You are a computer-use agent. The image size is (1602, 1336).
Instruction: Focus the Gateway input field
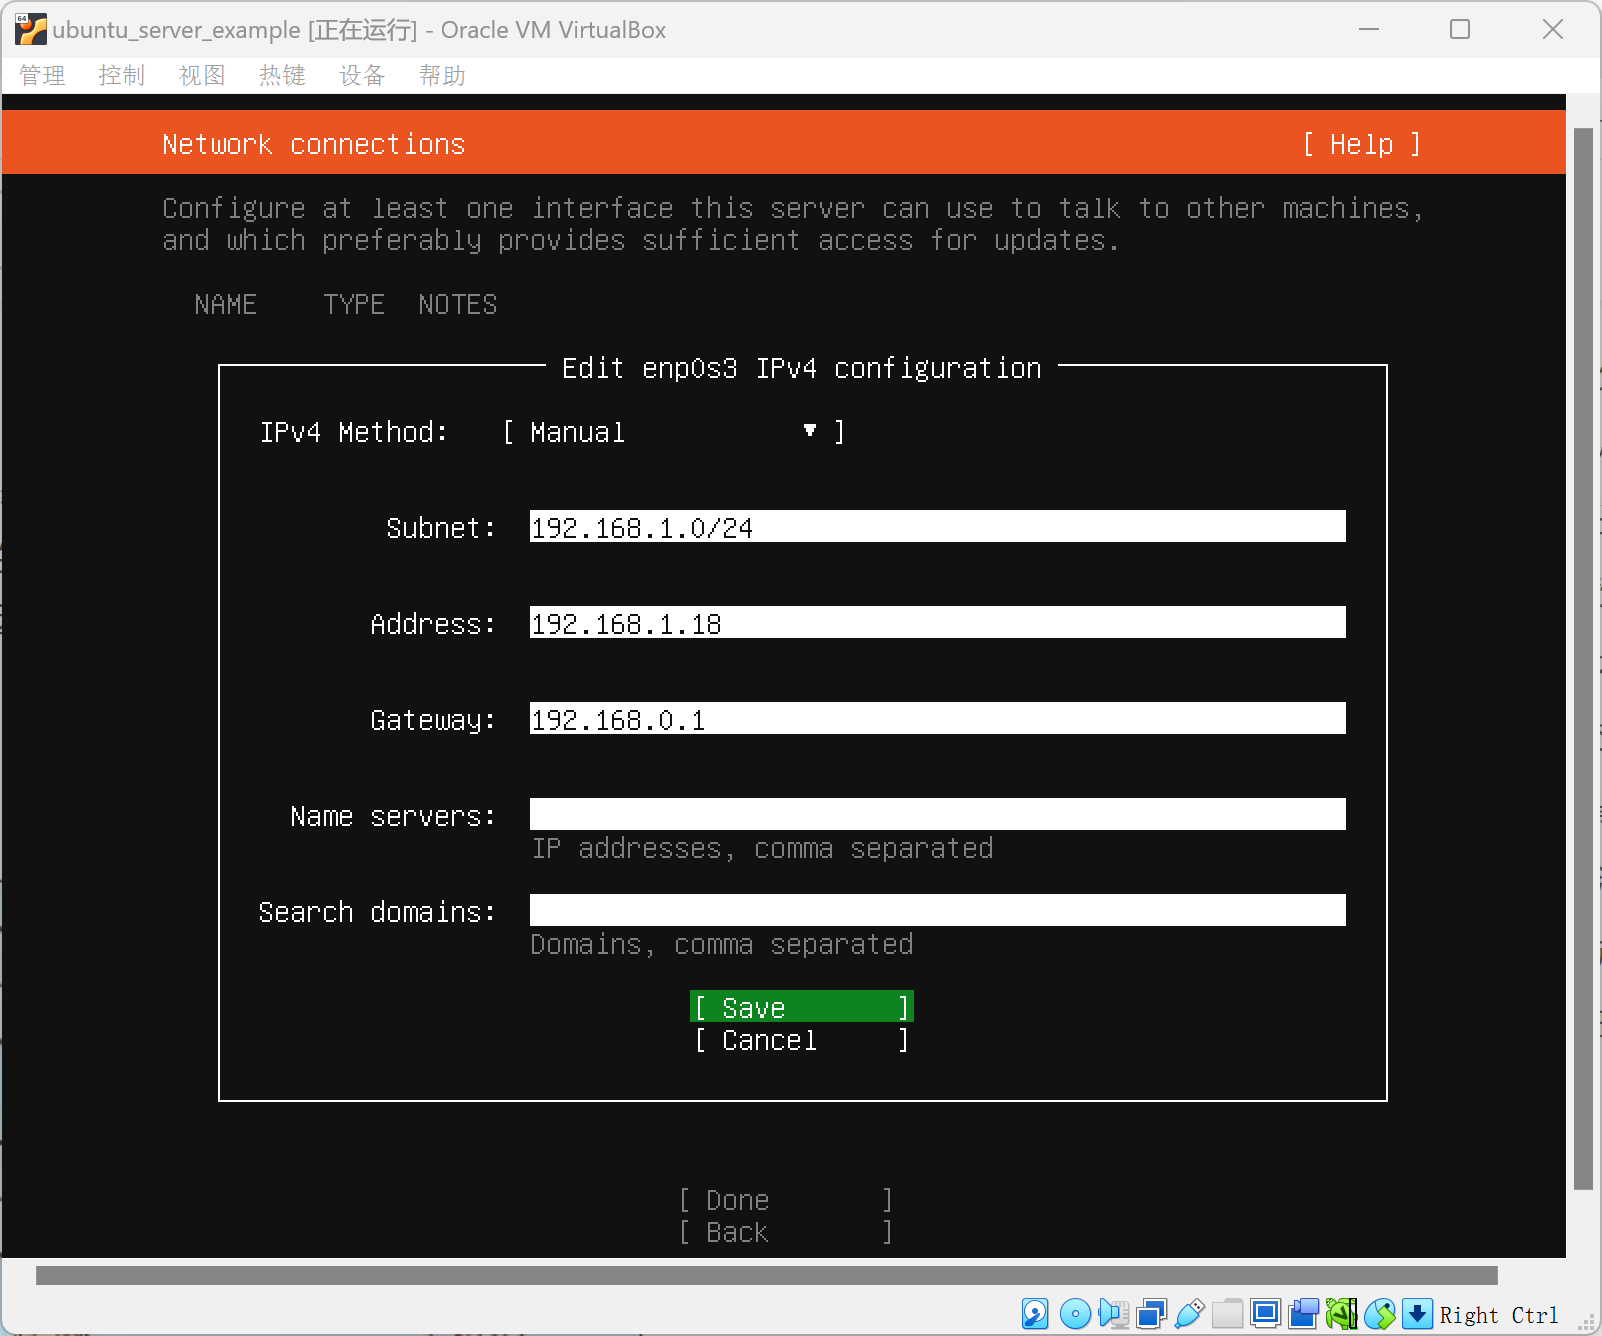[x=937, y=718]
